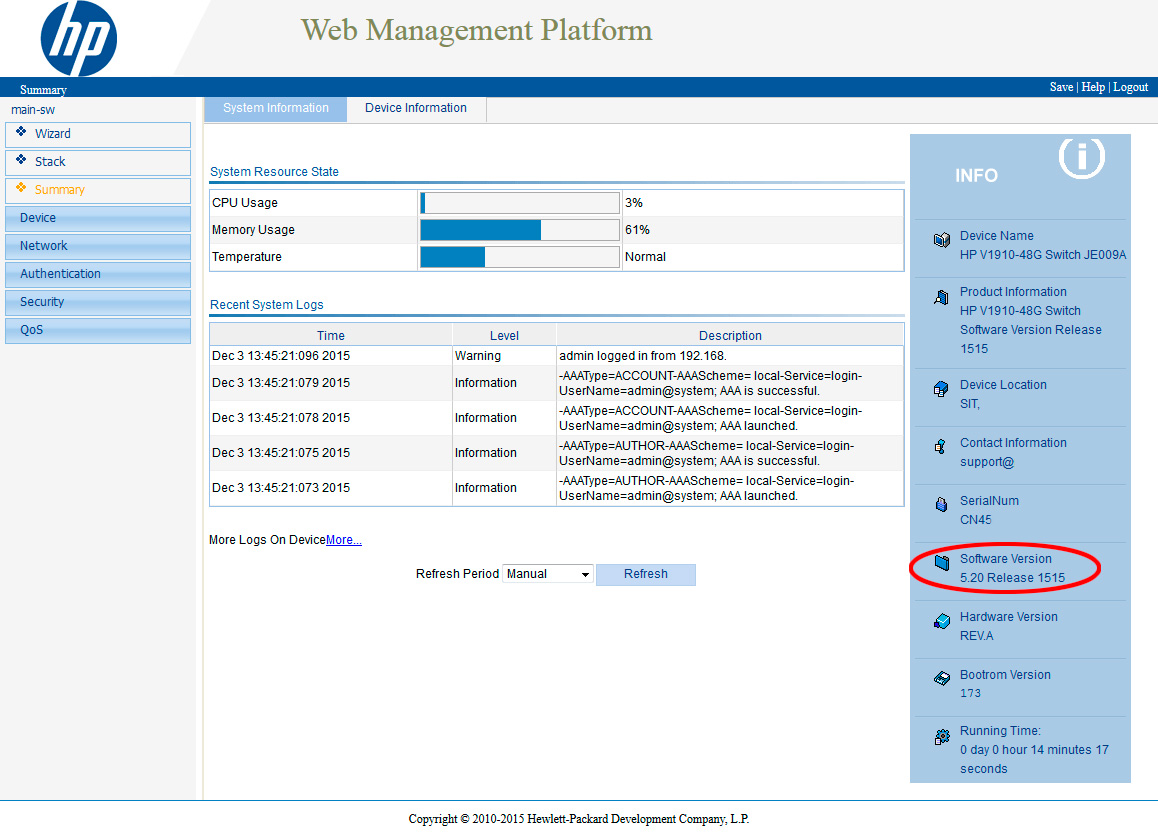Expand the QoS menu section
Image resolution: width=1158 pixels, height=836 pixels.
[97, 330]
